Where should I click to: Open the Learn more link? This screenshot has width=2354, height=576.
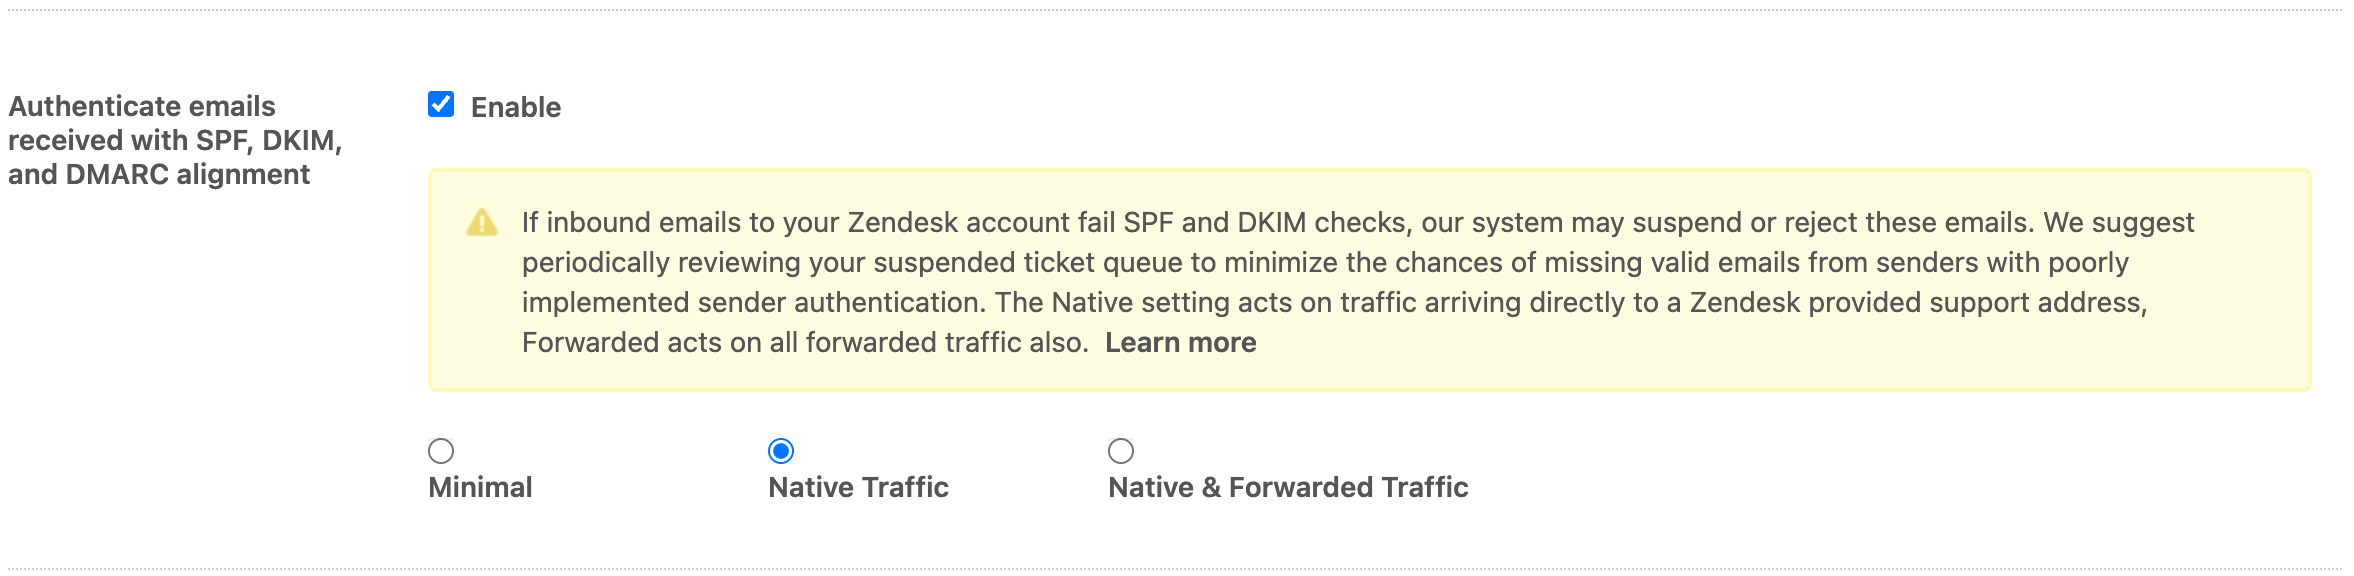pyautogui.click(x=1180, y=342)
